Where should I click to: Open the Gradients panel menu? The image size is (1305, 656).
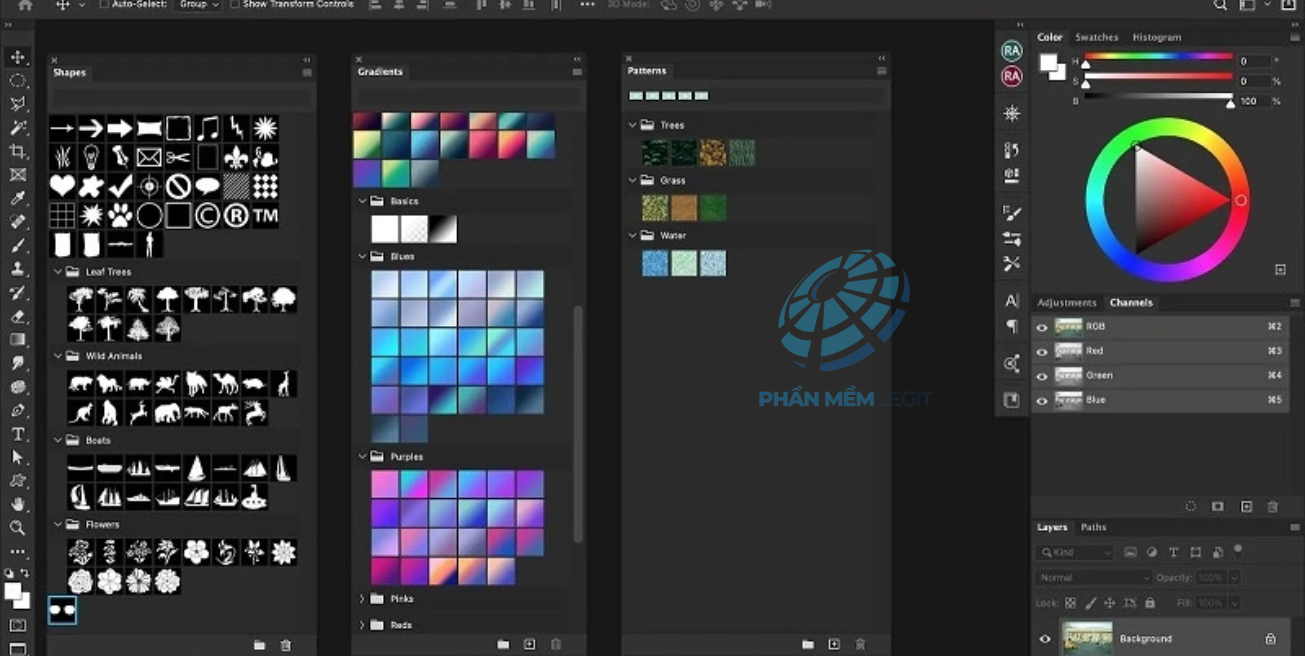pyautogui.click(x=577, y=72)
